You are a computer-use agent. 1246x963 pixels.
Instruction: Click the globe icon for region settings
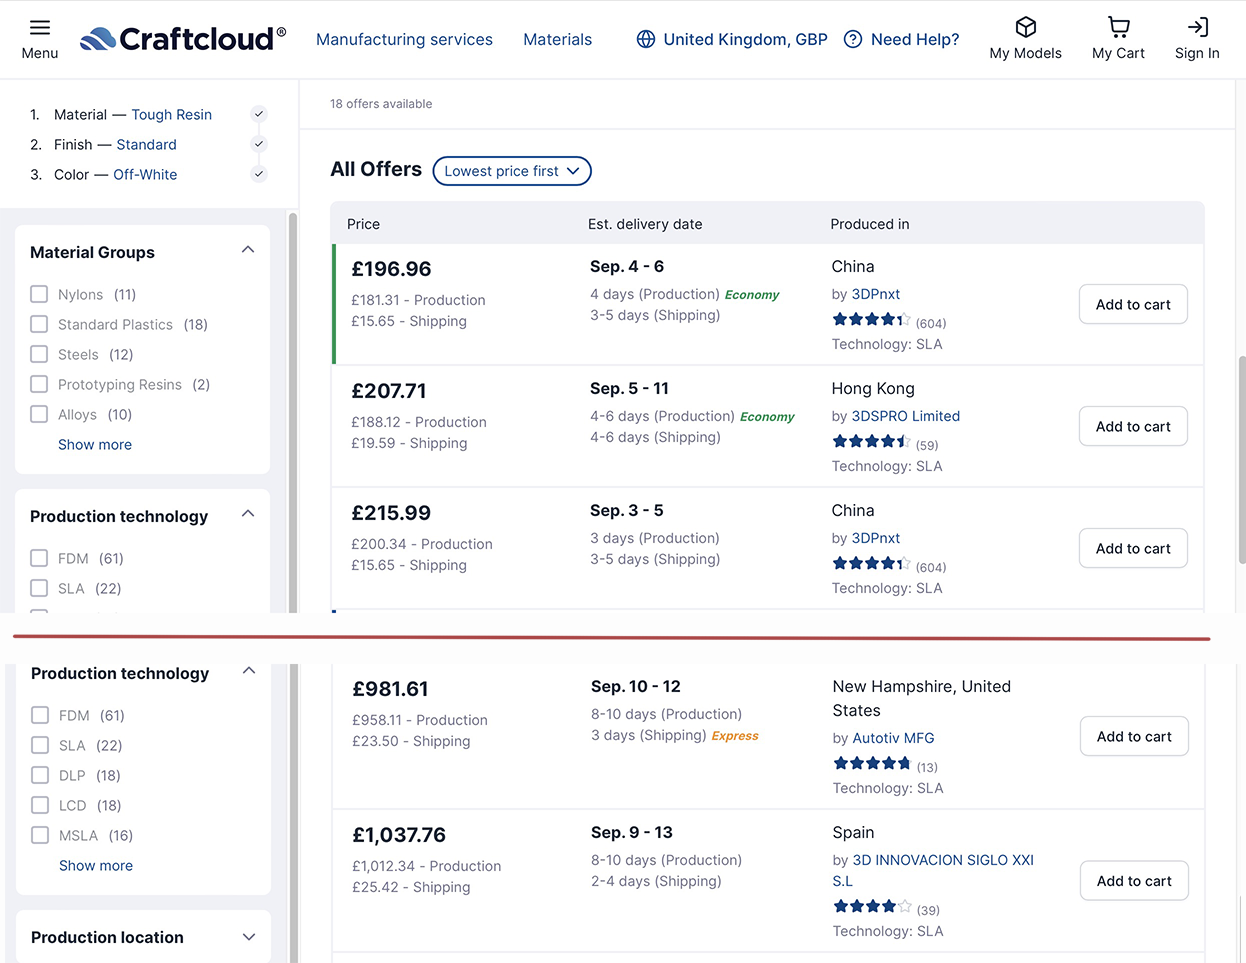(x=646, y=39)
